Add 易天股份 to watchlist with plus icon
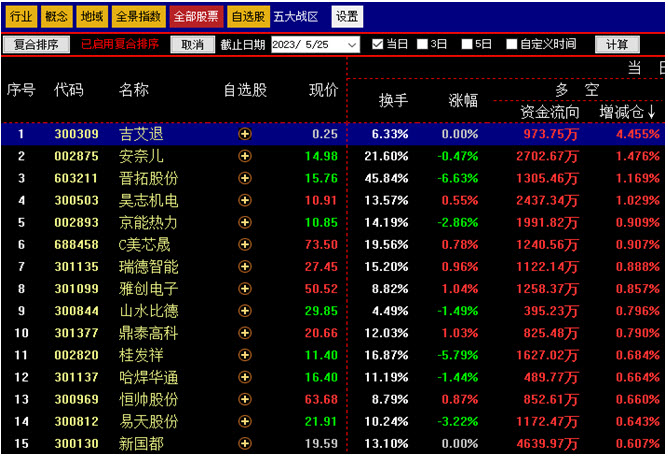The image size is (668, 461). [x=245, y=422]
